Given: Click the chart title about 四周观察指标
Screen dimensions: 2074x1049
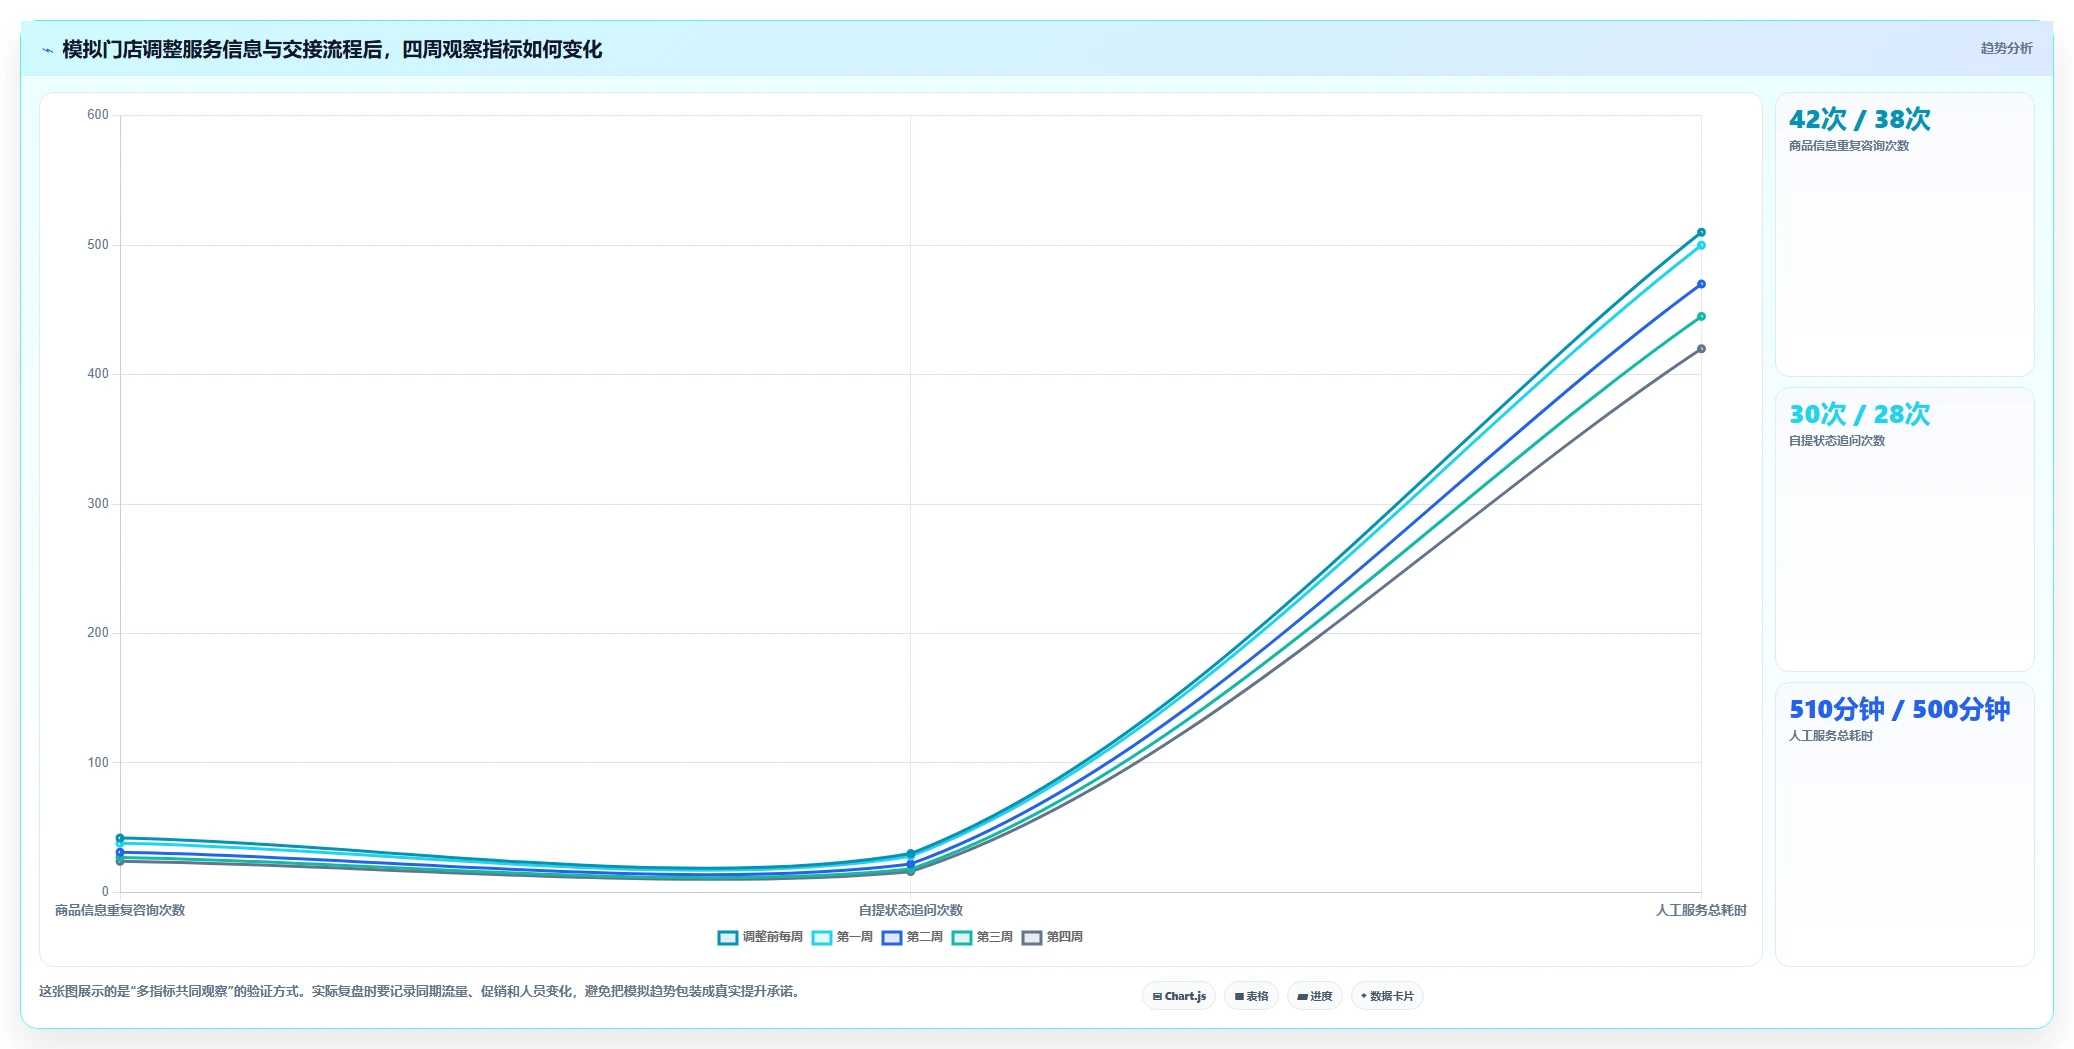Looking at the screenshot, I should coord(332,49).
